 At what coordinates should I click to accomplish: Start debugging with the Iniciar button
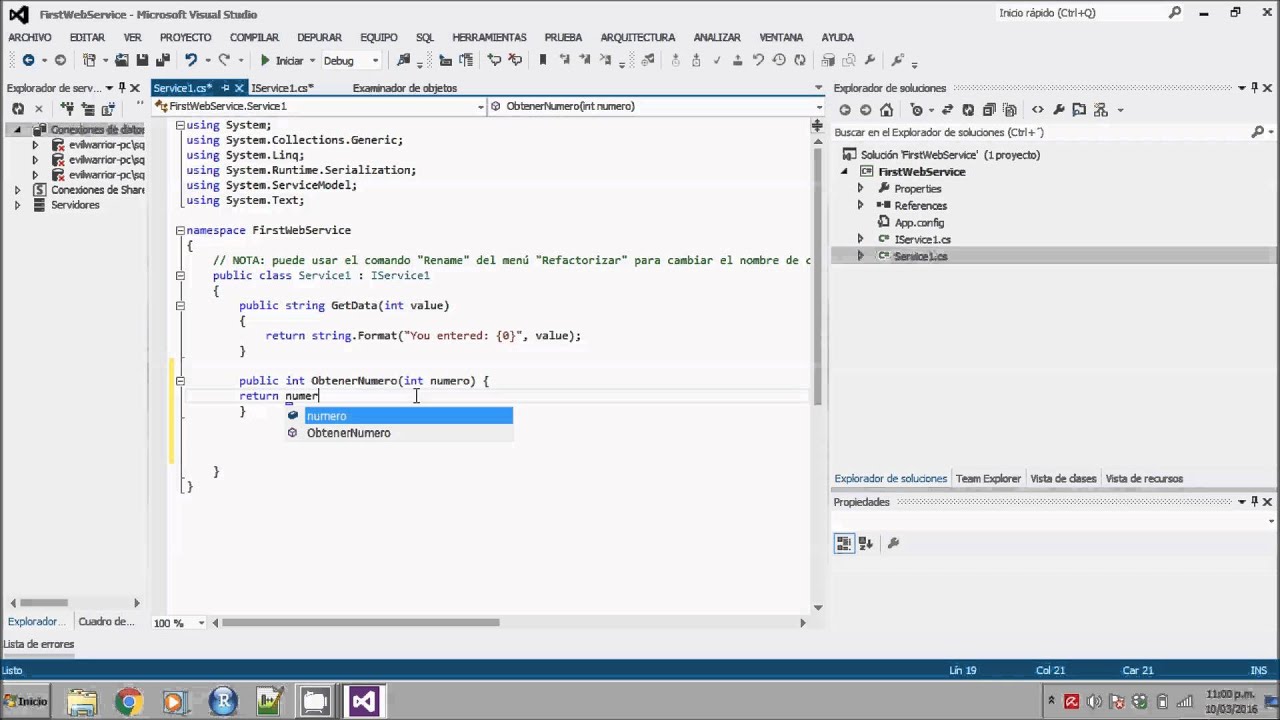[282, 60]
